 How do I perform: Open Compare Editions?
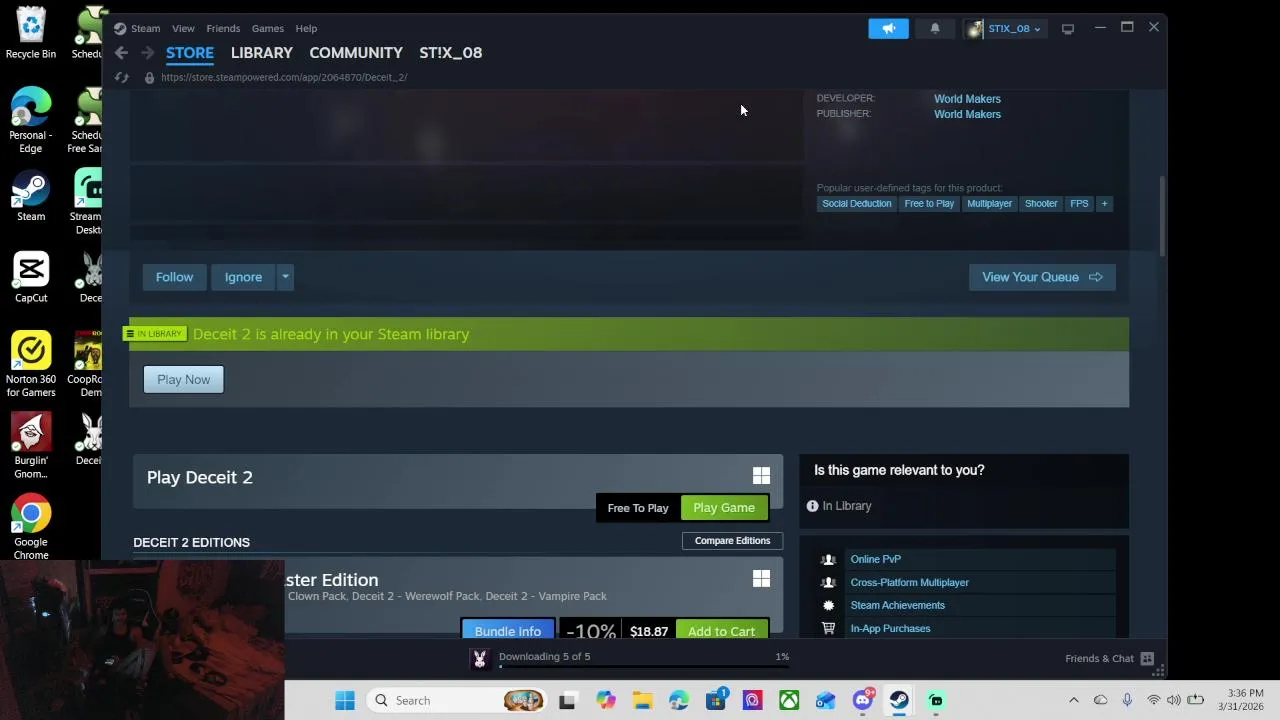(732, 541)
